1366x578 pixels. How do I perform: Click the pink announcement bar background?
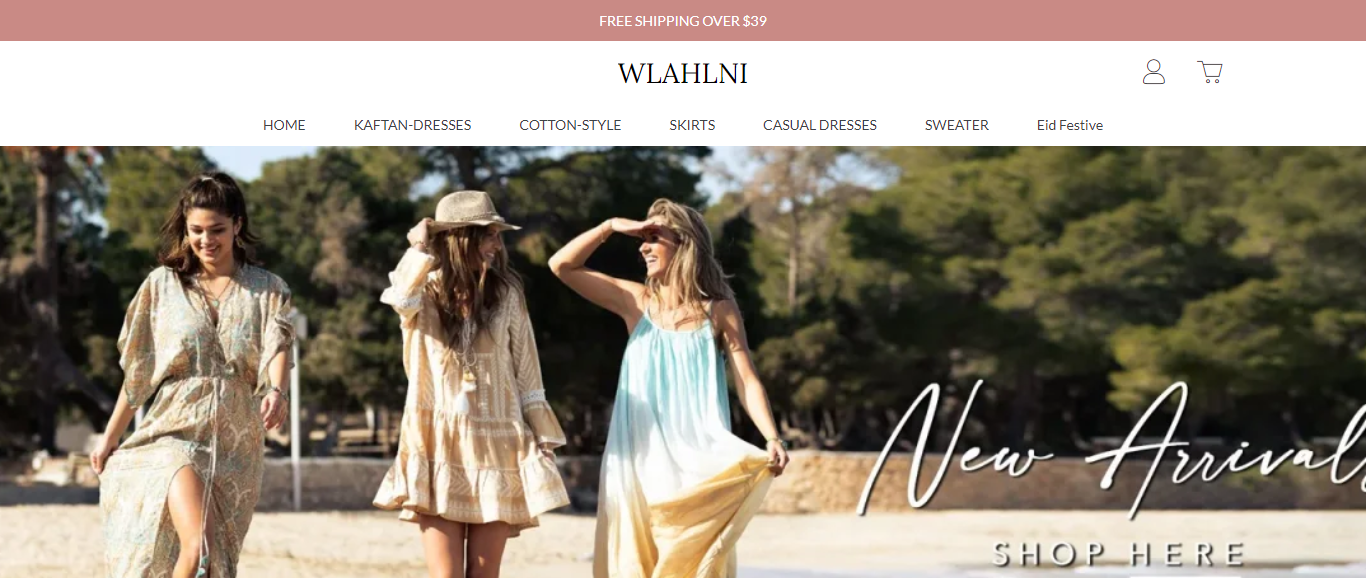pyautogui.click(x=300, y=20)
